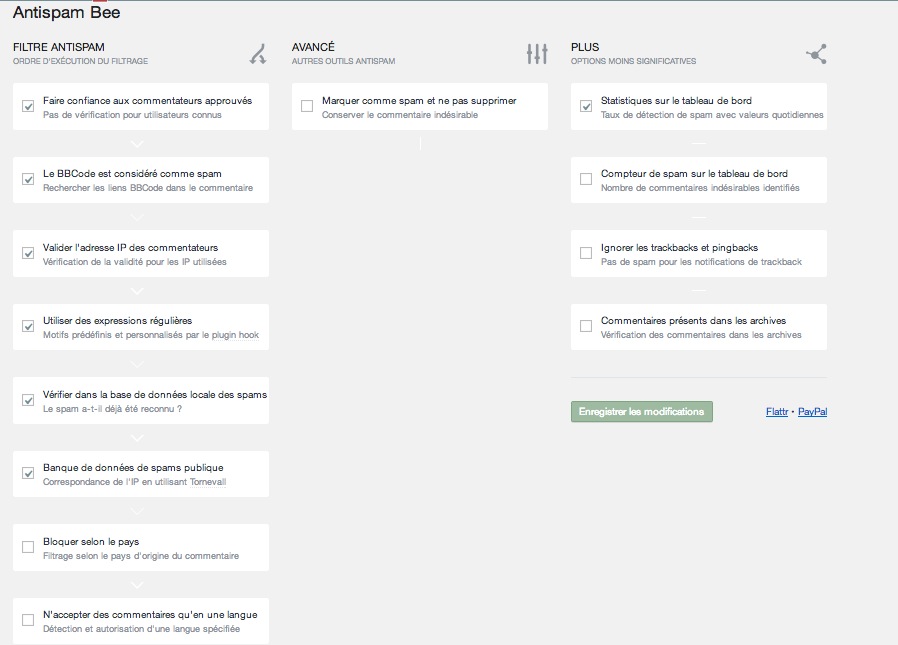898x645 pixels.
Task: Open the PayPal donation link
Action: coord(812,412)
